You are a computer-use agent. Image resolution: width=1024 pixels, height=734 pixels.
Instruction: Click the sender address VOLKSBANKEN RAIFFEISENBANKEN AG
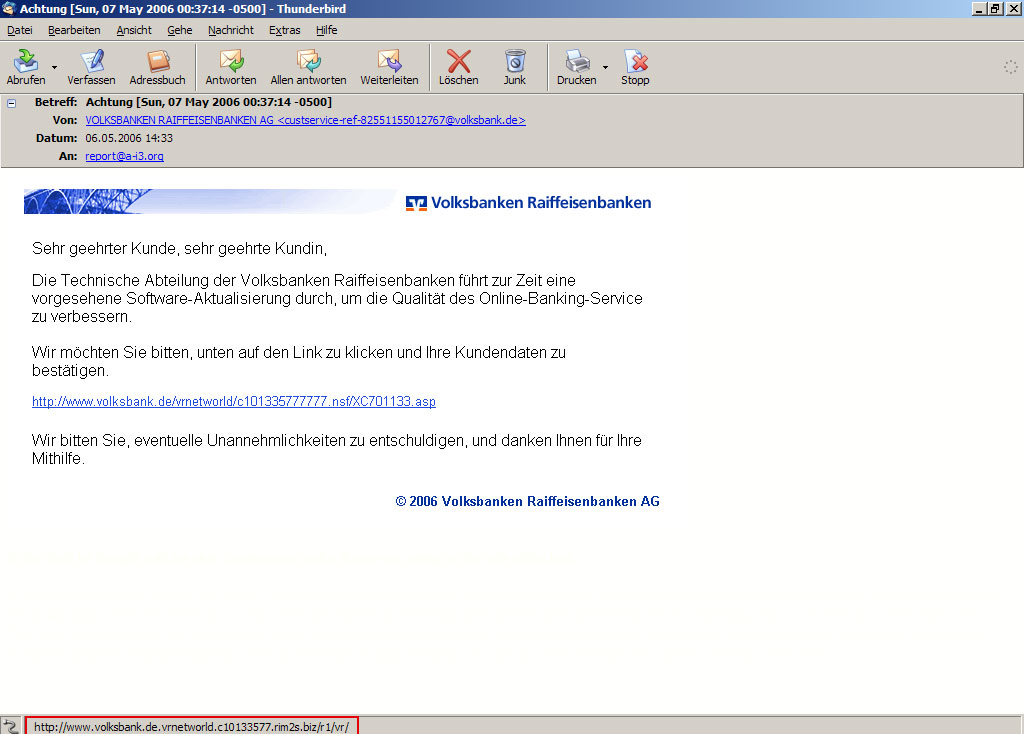coord(305,120)
